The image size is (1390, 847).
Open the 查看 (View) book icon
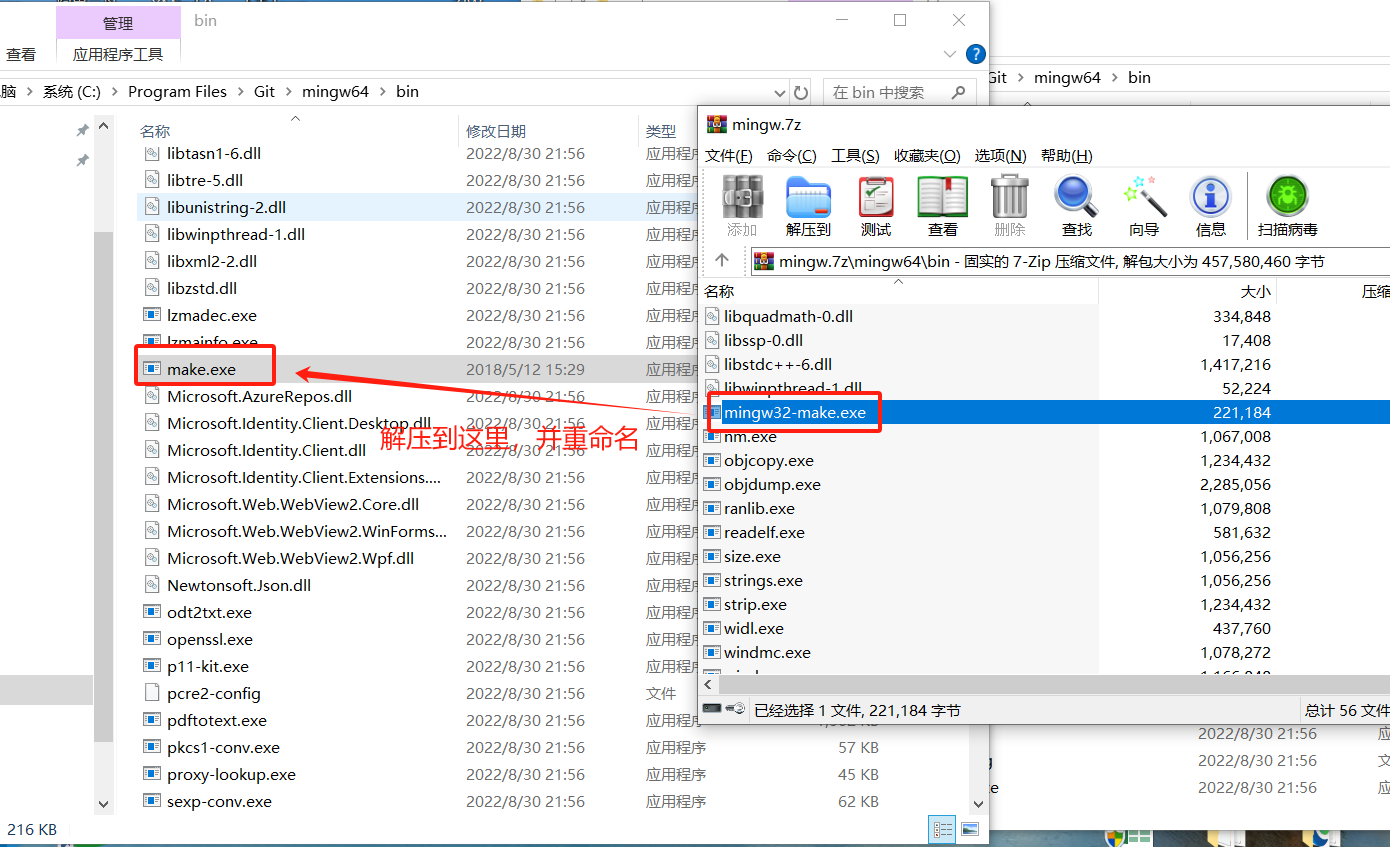click(942, 205)
